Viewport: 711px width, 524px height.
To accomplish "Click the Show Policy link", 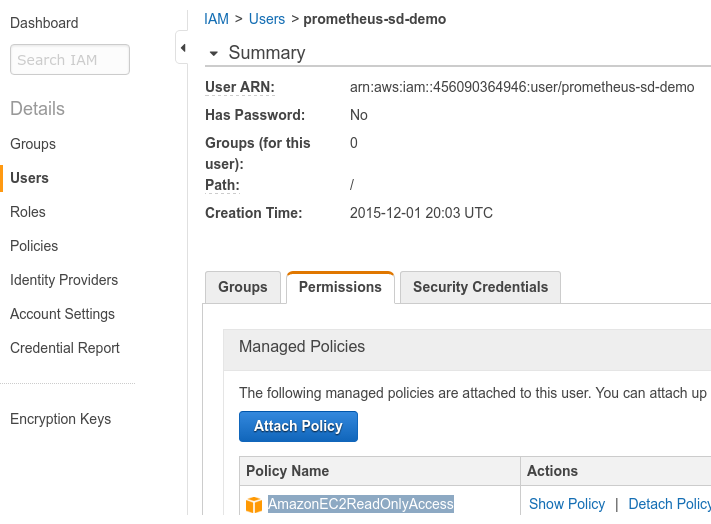I will click(x=567, y=504).
